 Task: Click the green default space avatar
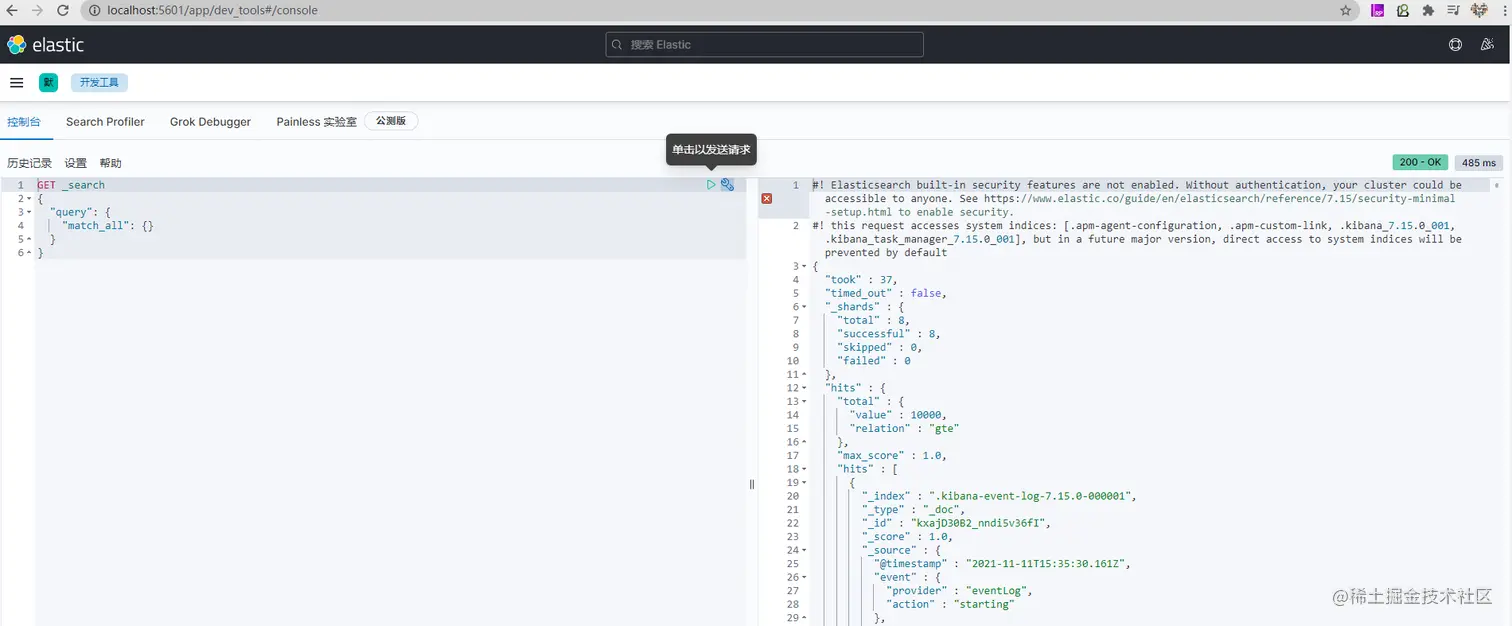(48, 83)
